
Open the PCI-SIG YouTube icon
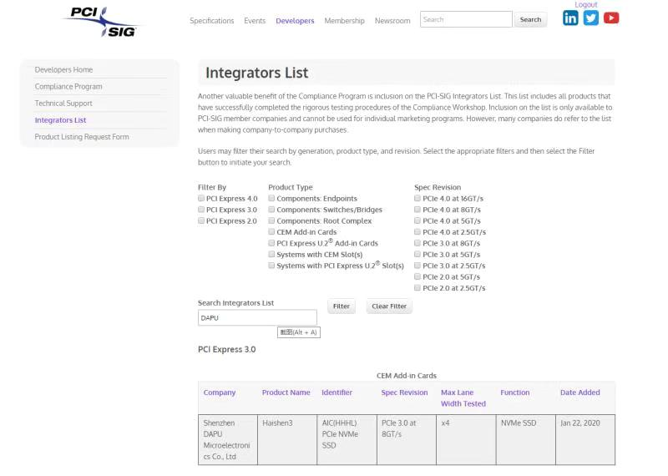(x=611, y=18)
